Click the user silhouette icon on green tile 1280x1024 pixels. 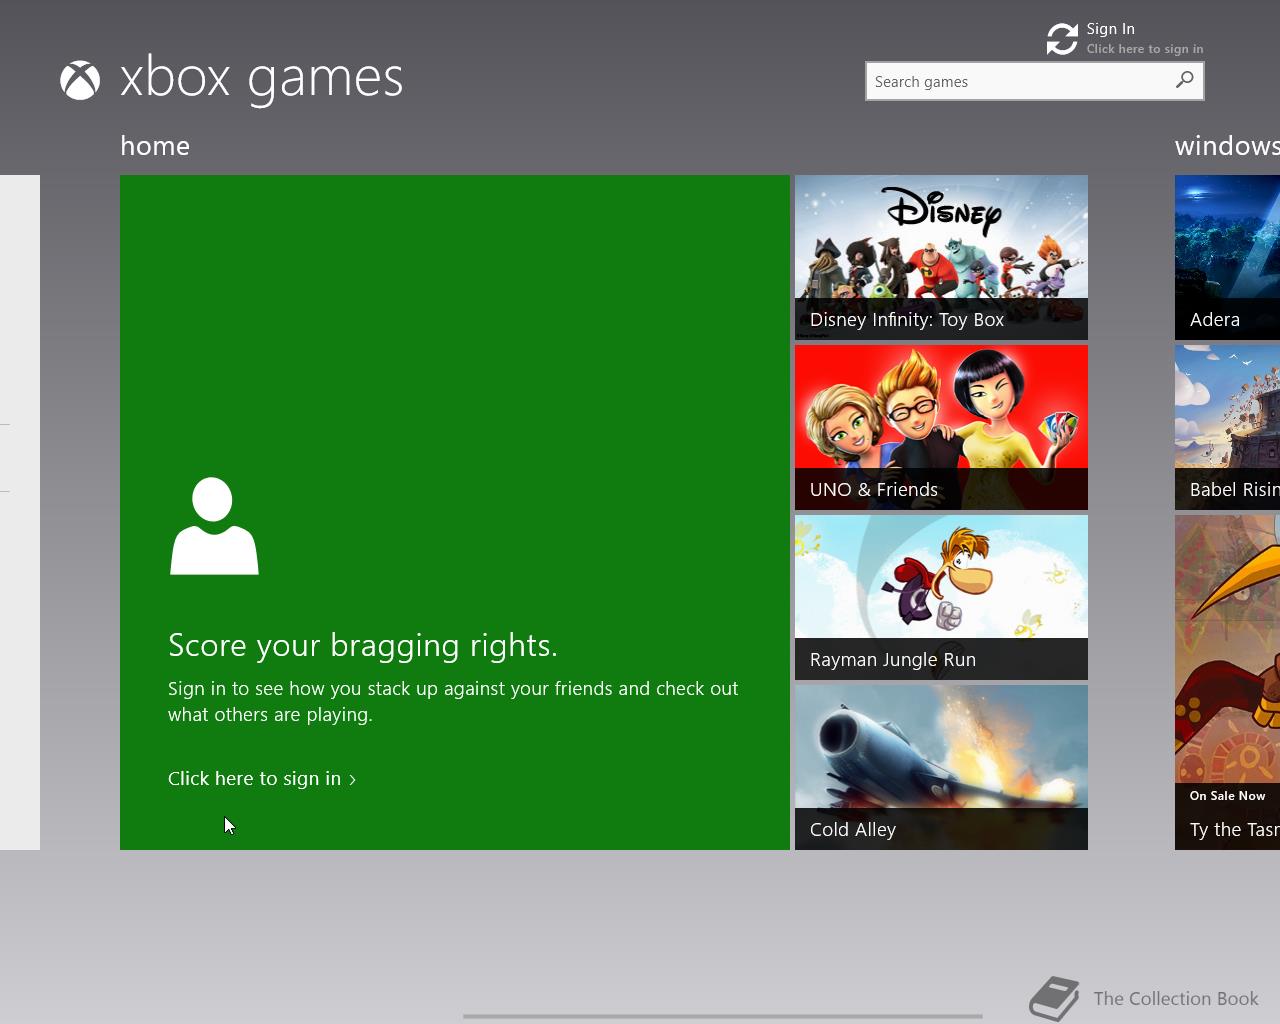pyautogui.click(x=214, y=526)
